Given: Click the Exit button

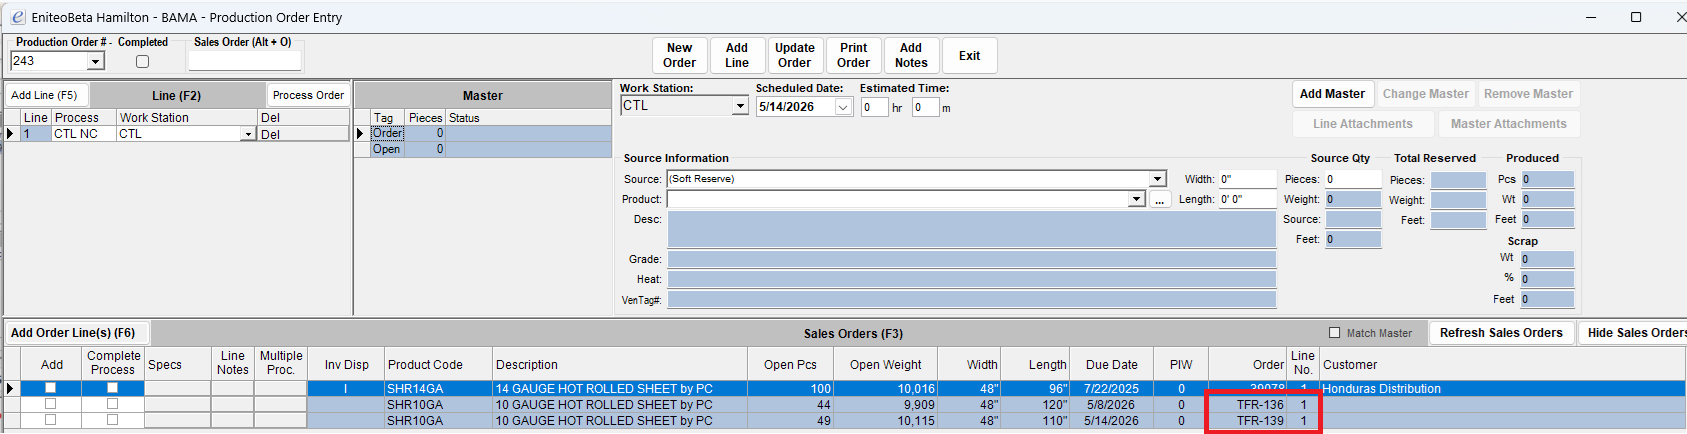Looking at the screenshot, I should (970, 55).
